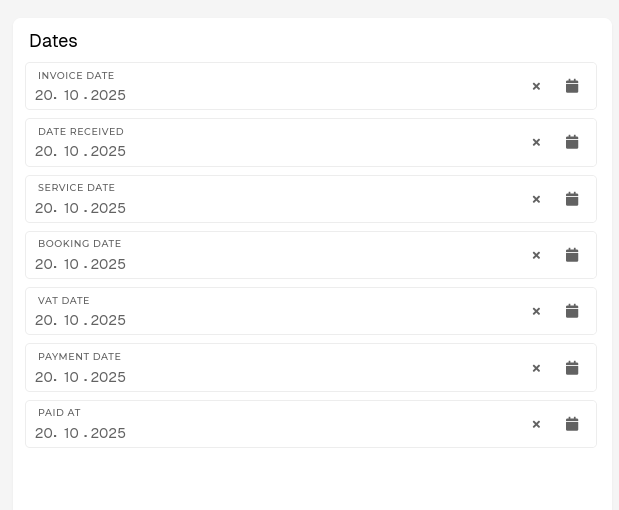Clear the Paid At date
The image size is (619, 510).
[x=536, y=424]
